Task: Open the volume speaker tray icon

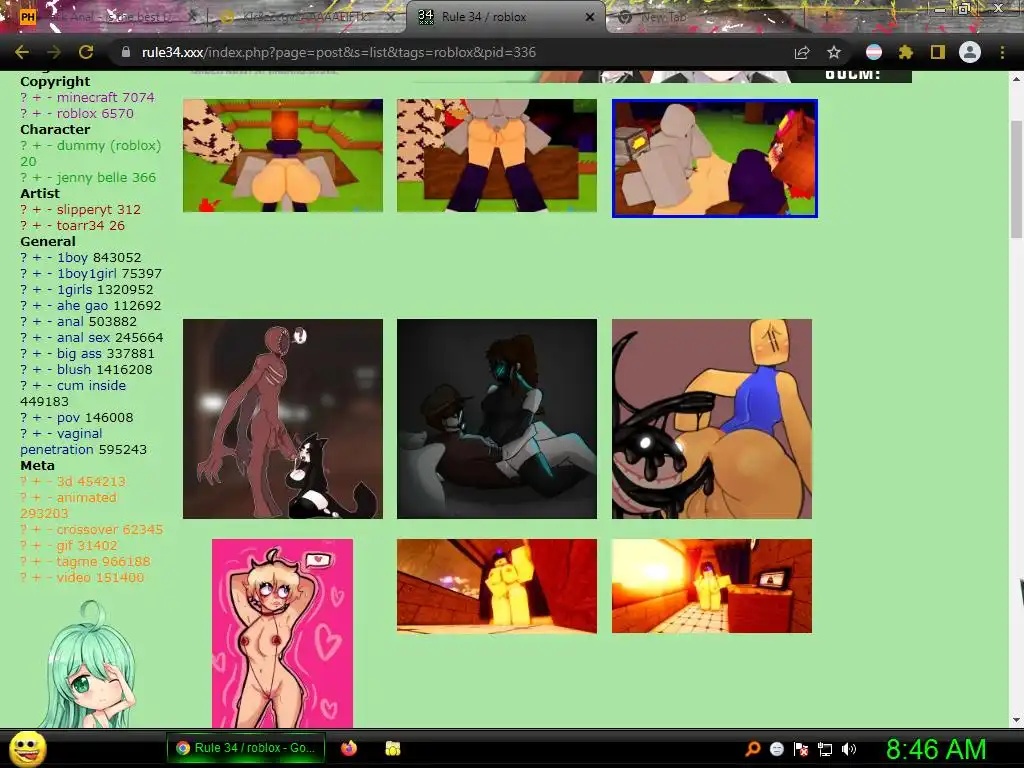Action: coord(849,749)
